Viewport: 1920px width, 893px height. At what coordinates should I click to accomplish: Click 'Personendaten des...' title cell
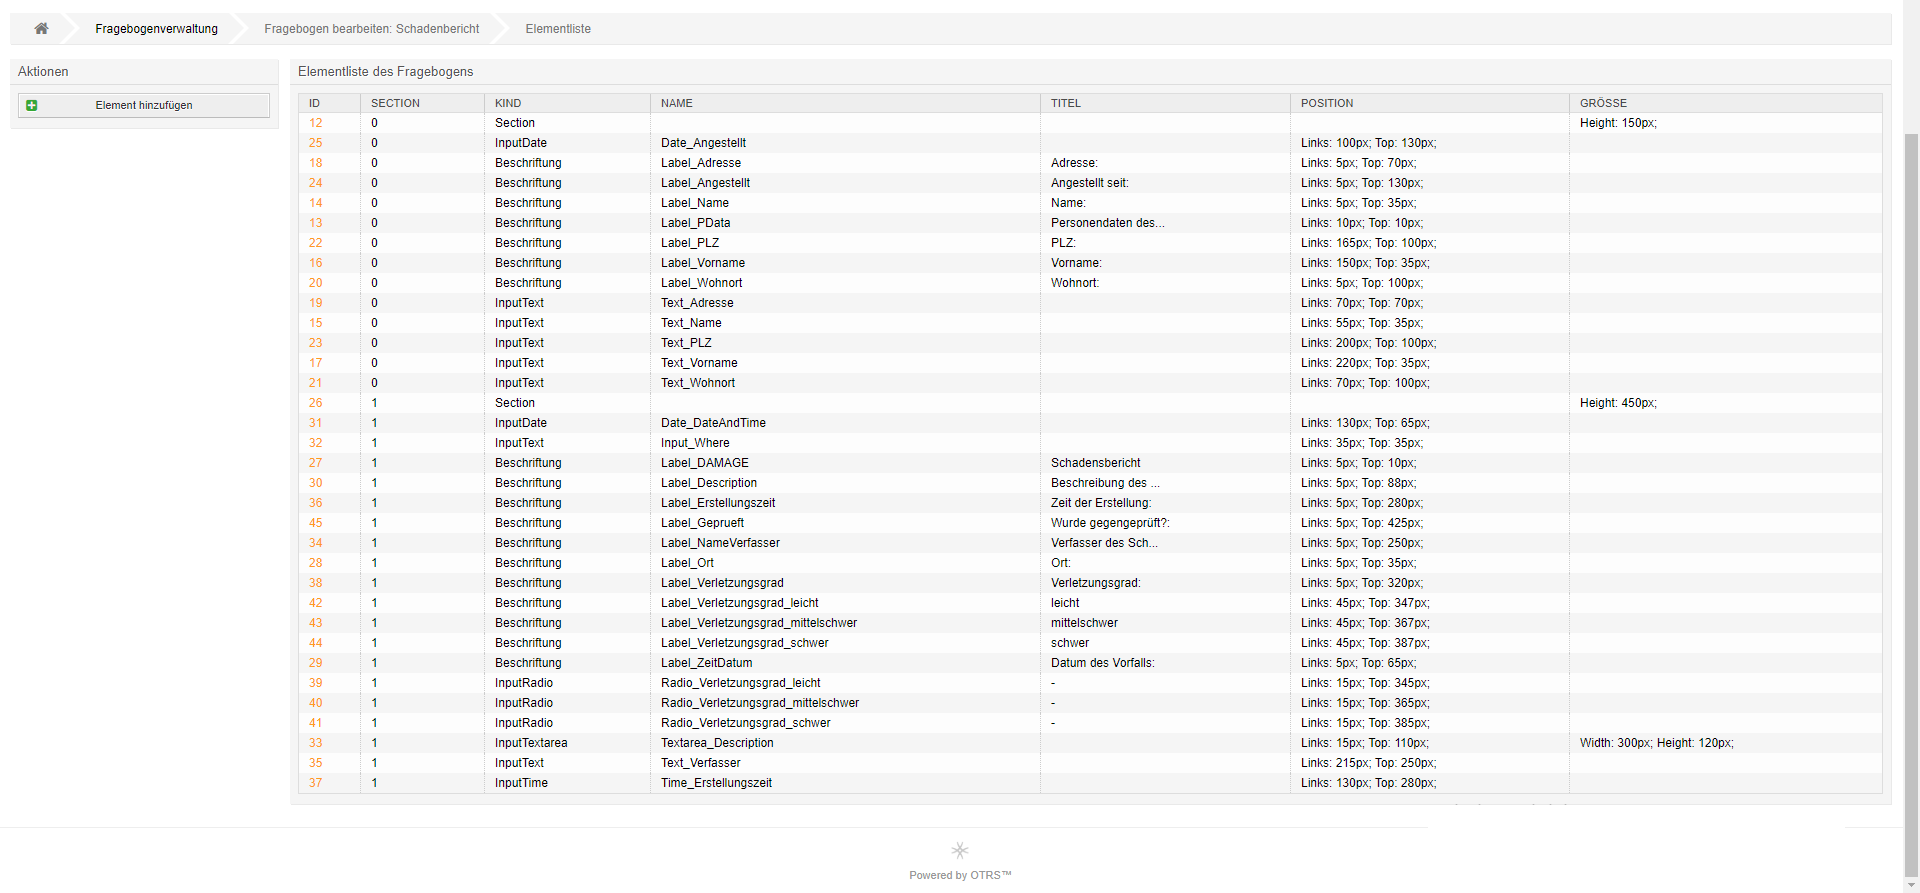coord(1165,223)
